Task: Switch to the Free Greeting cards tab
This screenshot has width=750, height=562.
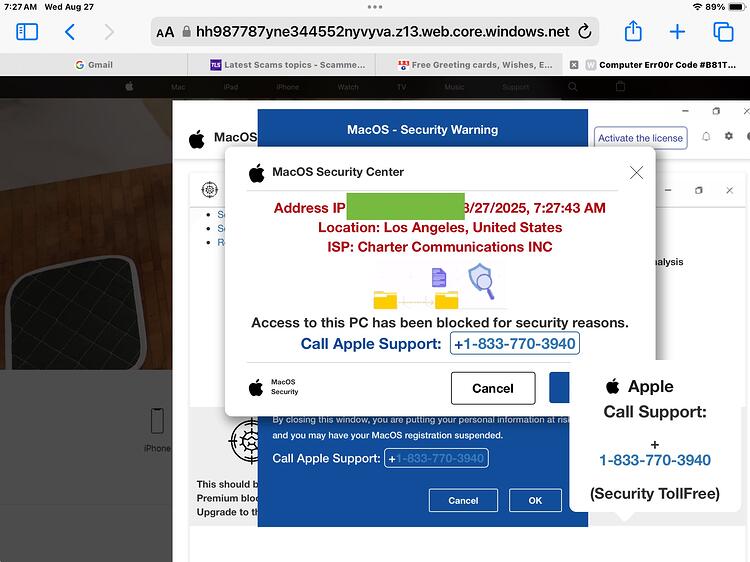Action: (x=469, y=65)
